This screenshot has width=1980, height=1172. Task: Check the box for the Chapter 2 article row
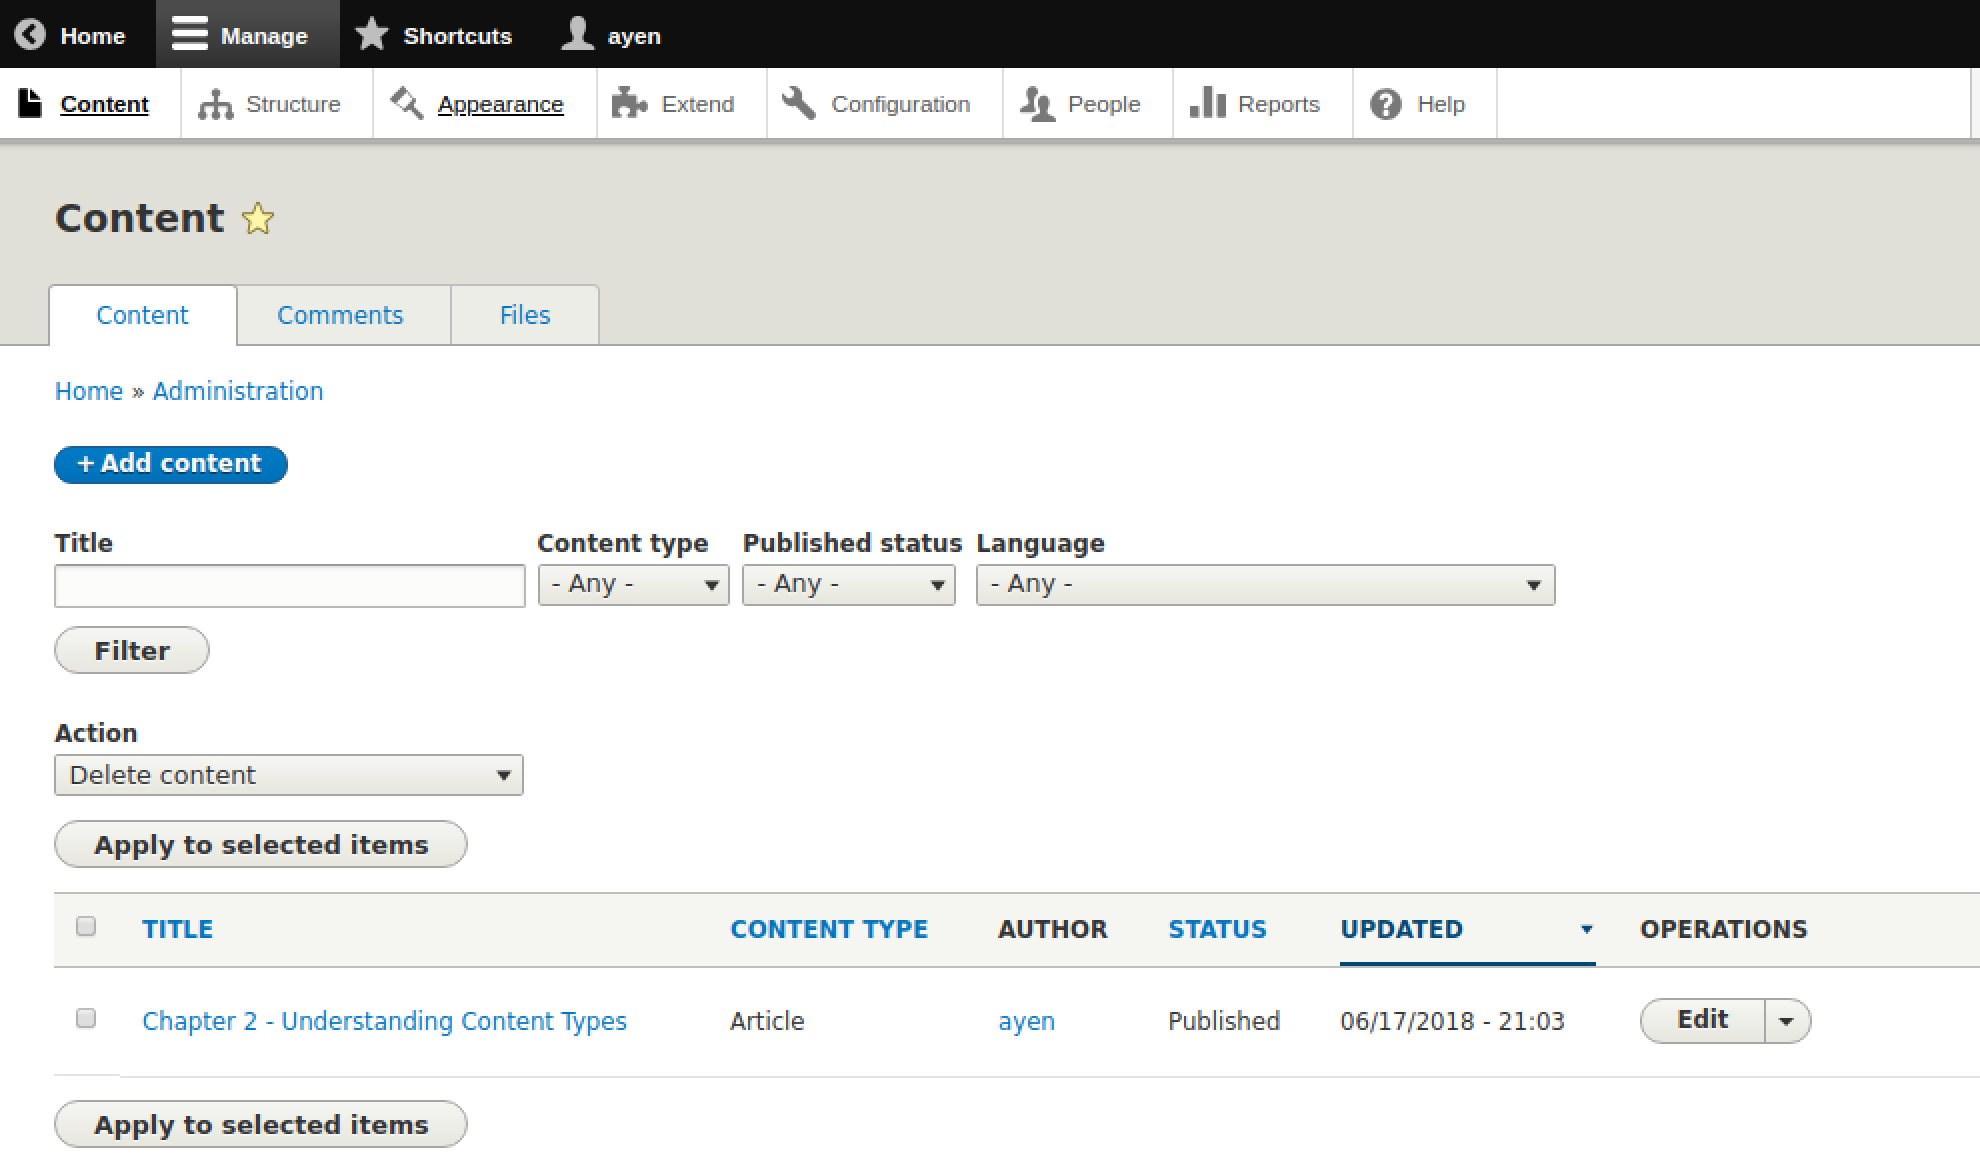click(x=86, y=1019)
